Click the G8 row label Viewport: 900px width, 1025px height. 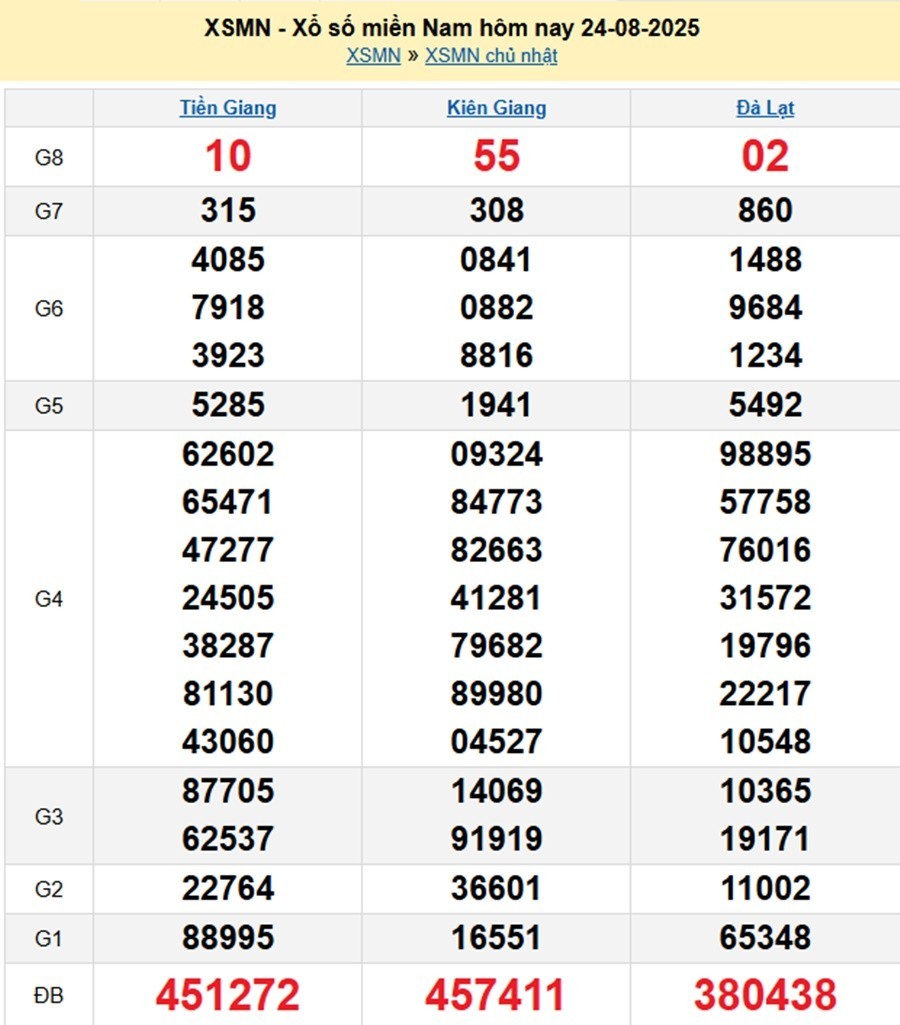tap(49, 157)
